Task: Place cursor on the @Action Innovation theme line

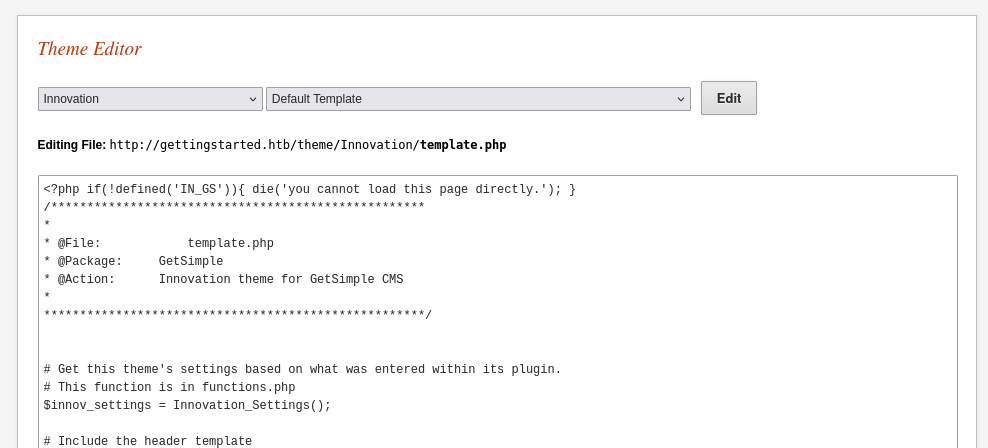Action: (x=224, y=279)
